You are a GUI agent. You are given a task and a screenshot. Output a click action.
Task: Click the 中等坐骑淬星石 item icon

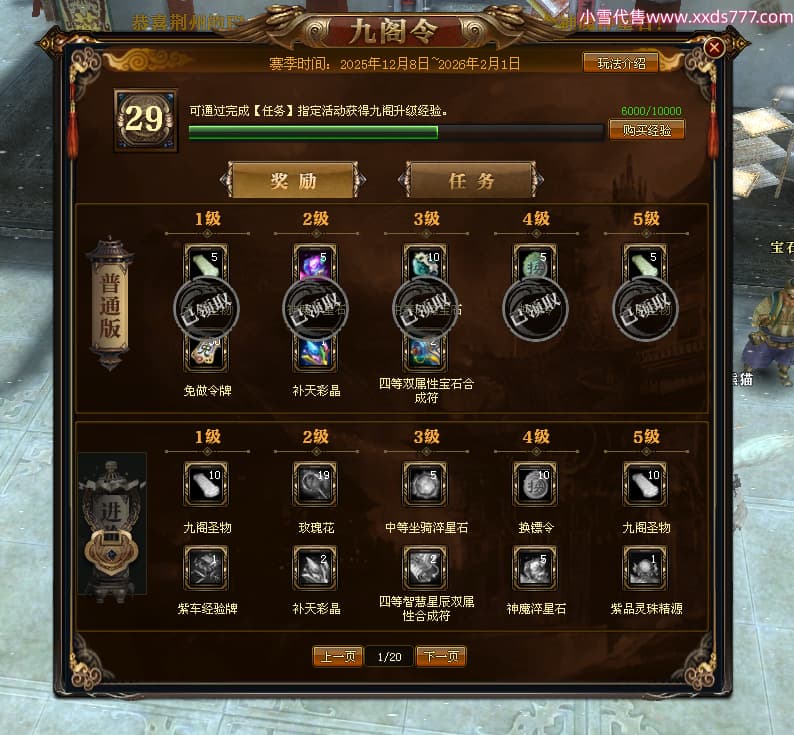click(425, 484)
